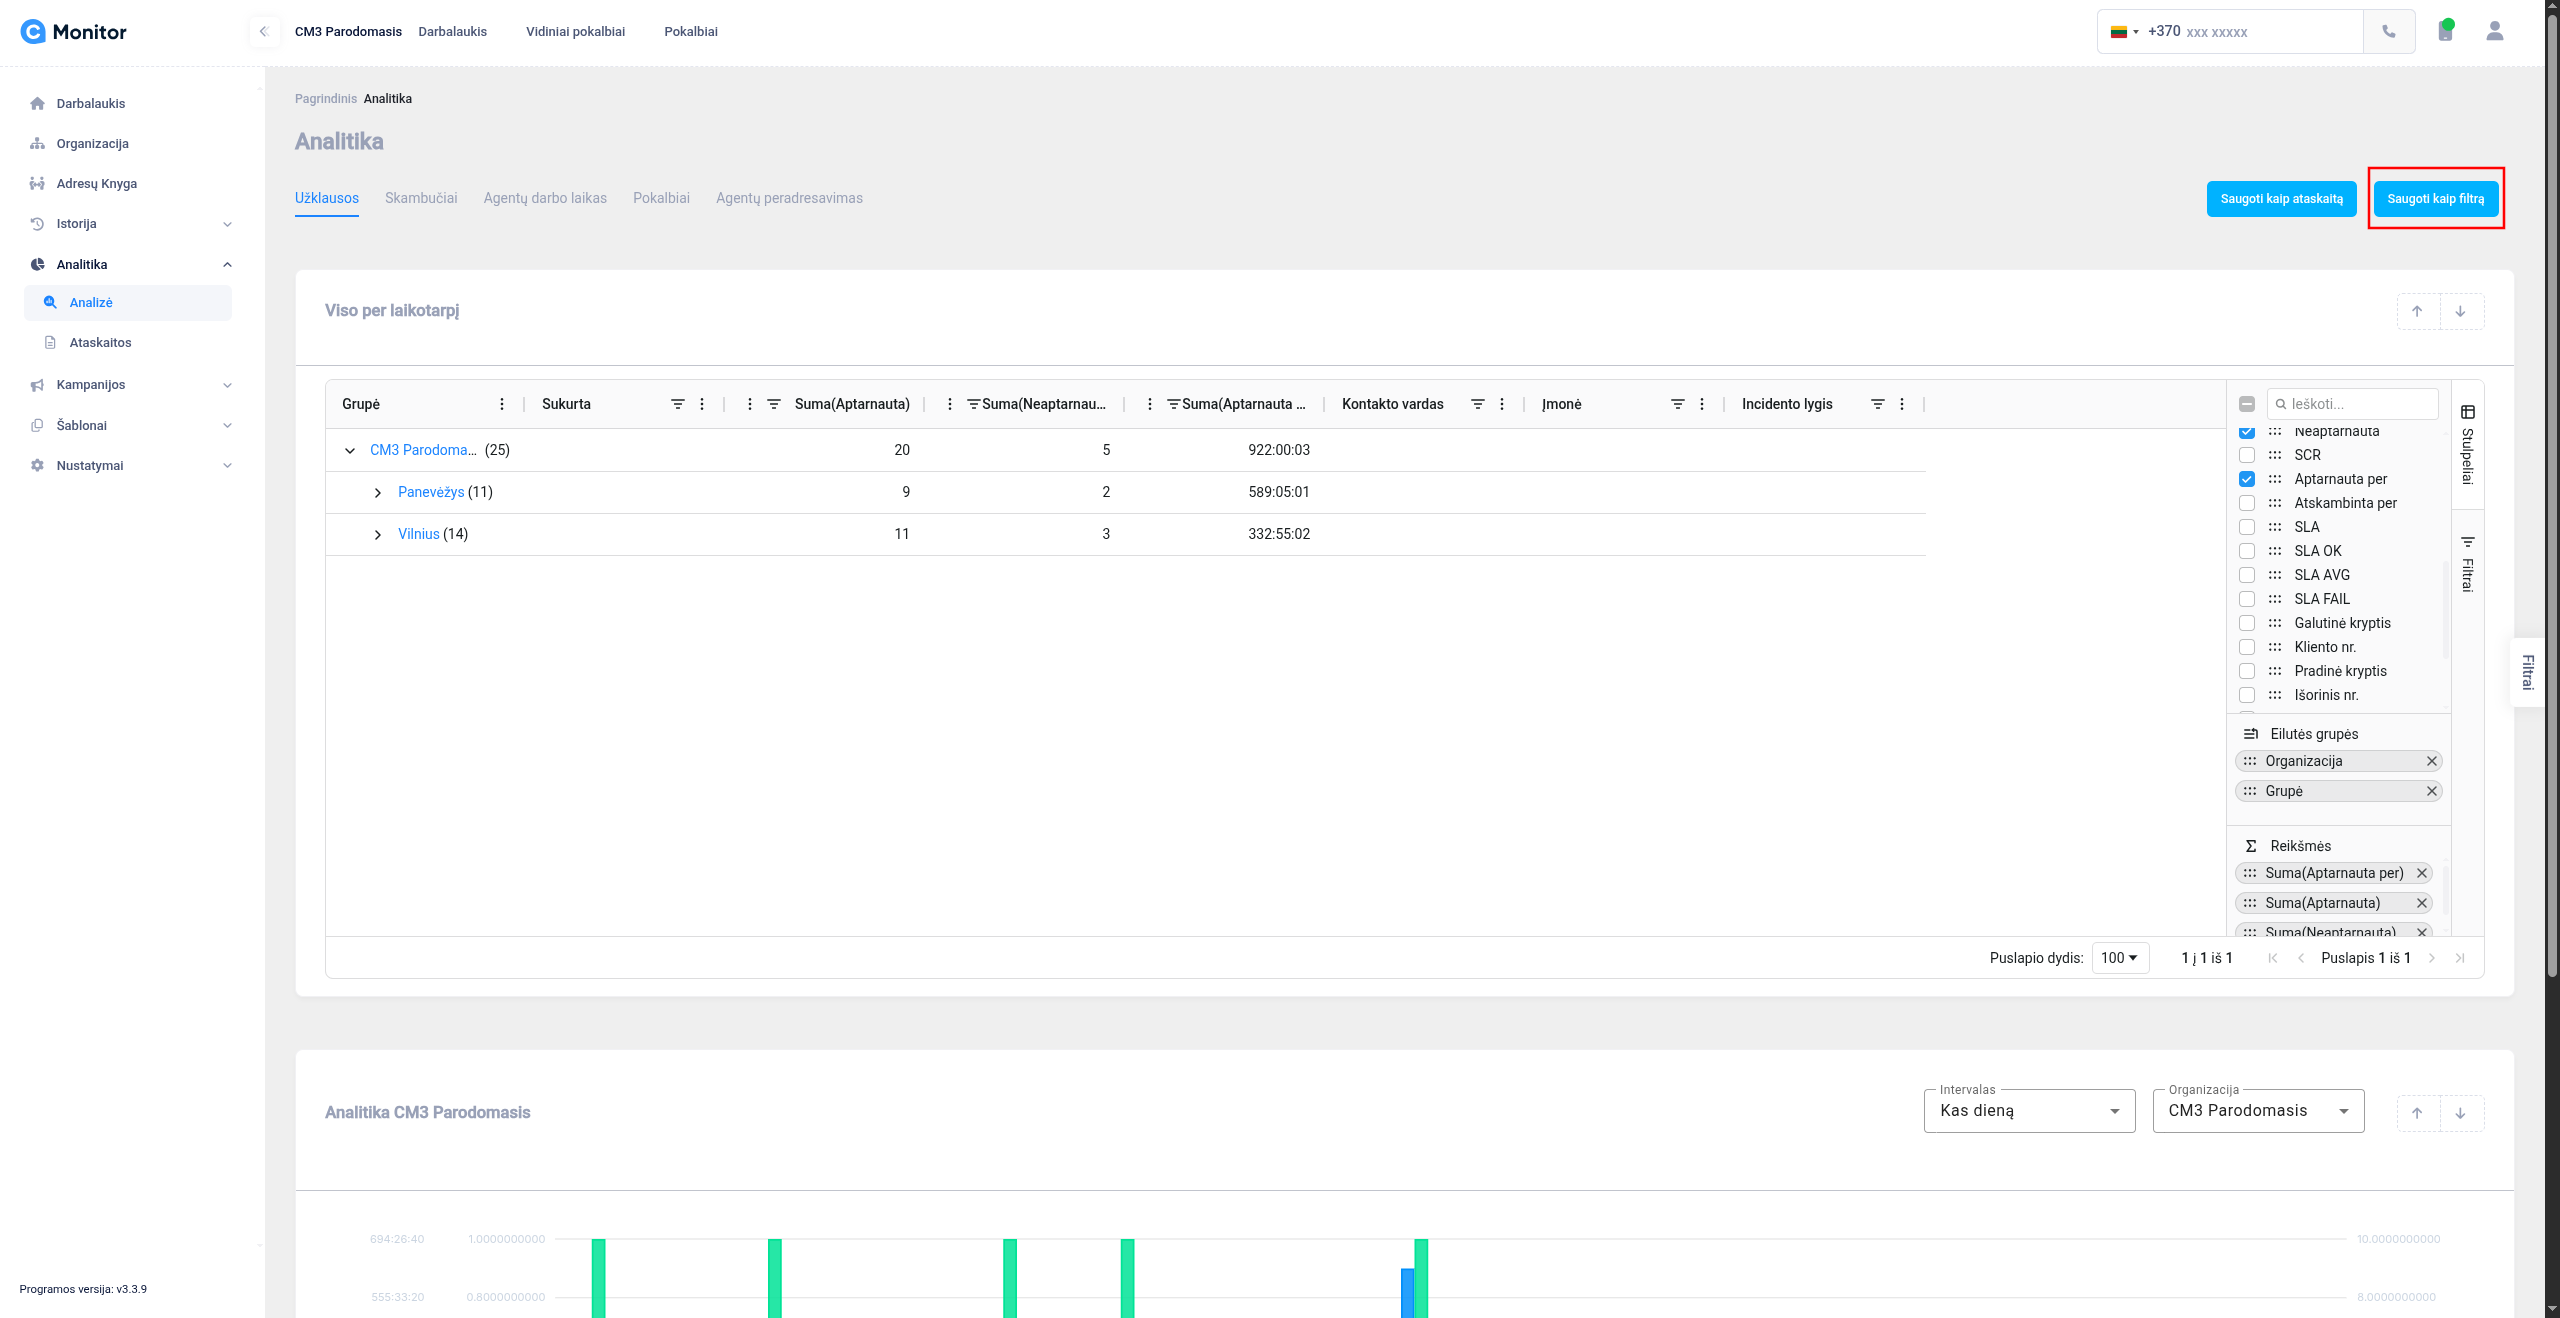Open the Organizacija CM3 Parodomasis dropdown
Screen dimensions: 2560x1318
click(2258, 1111)
